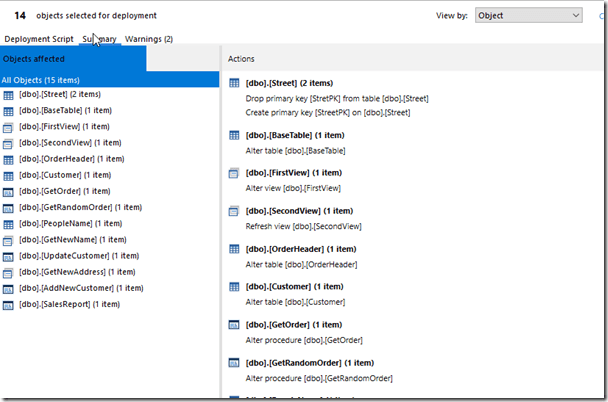The height and width of the screenshot is (402, 608).
Task: Open the Summary tab
Action: (x=99, y=39)
